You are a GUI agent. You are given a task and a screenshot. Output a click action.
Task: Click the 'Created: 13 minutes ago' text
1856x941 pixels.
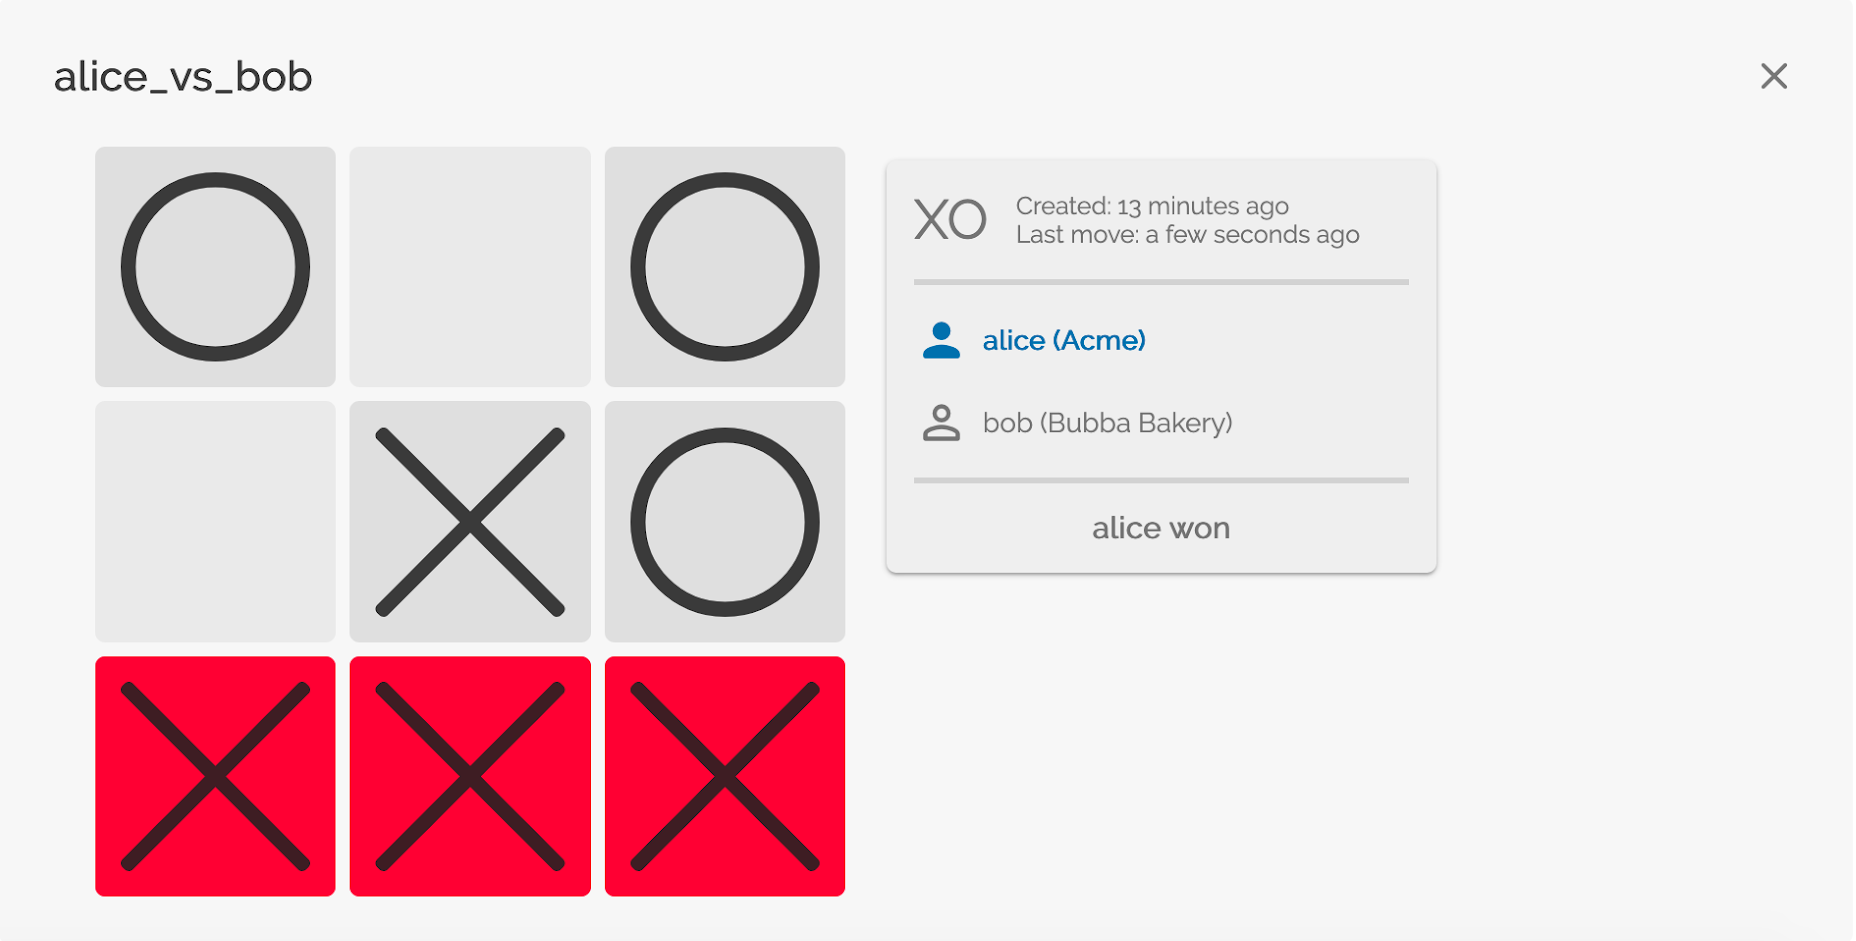coord(1152,206)
